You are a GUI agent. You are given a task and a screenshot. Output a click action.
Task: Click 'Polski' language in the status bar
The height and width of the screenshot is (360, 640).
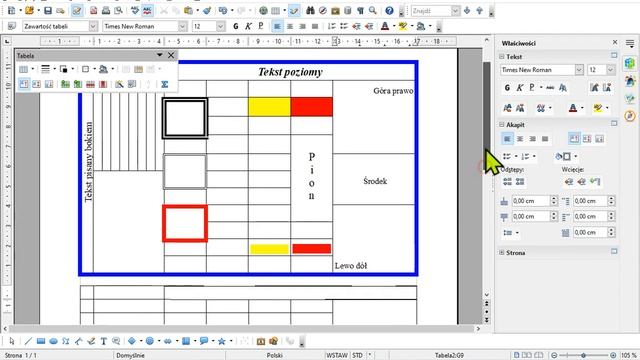tap(275, 355)
